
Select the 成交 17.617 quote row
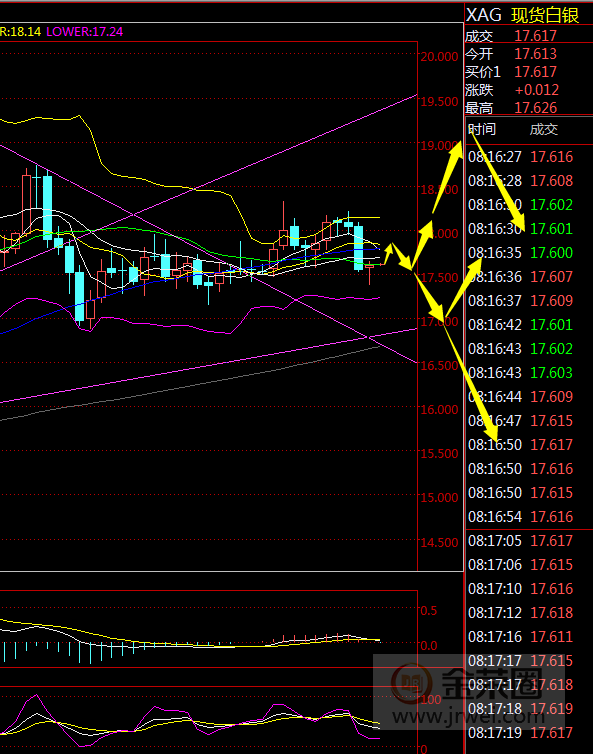pos(529,36)
